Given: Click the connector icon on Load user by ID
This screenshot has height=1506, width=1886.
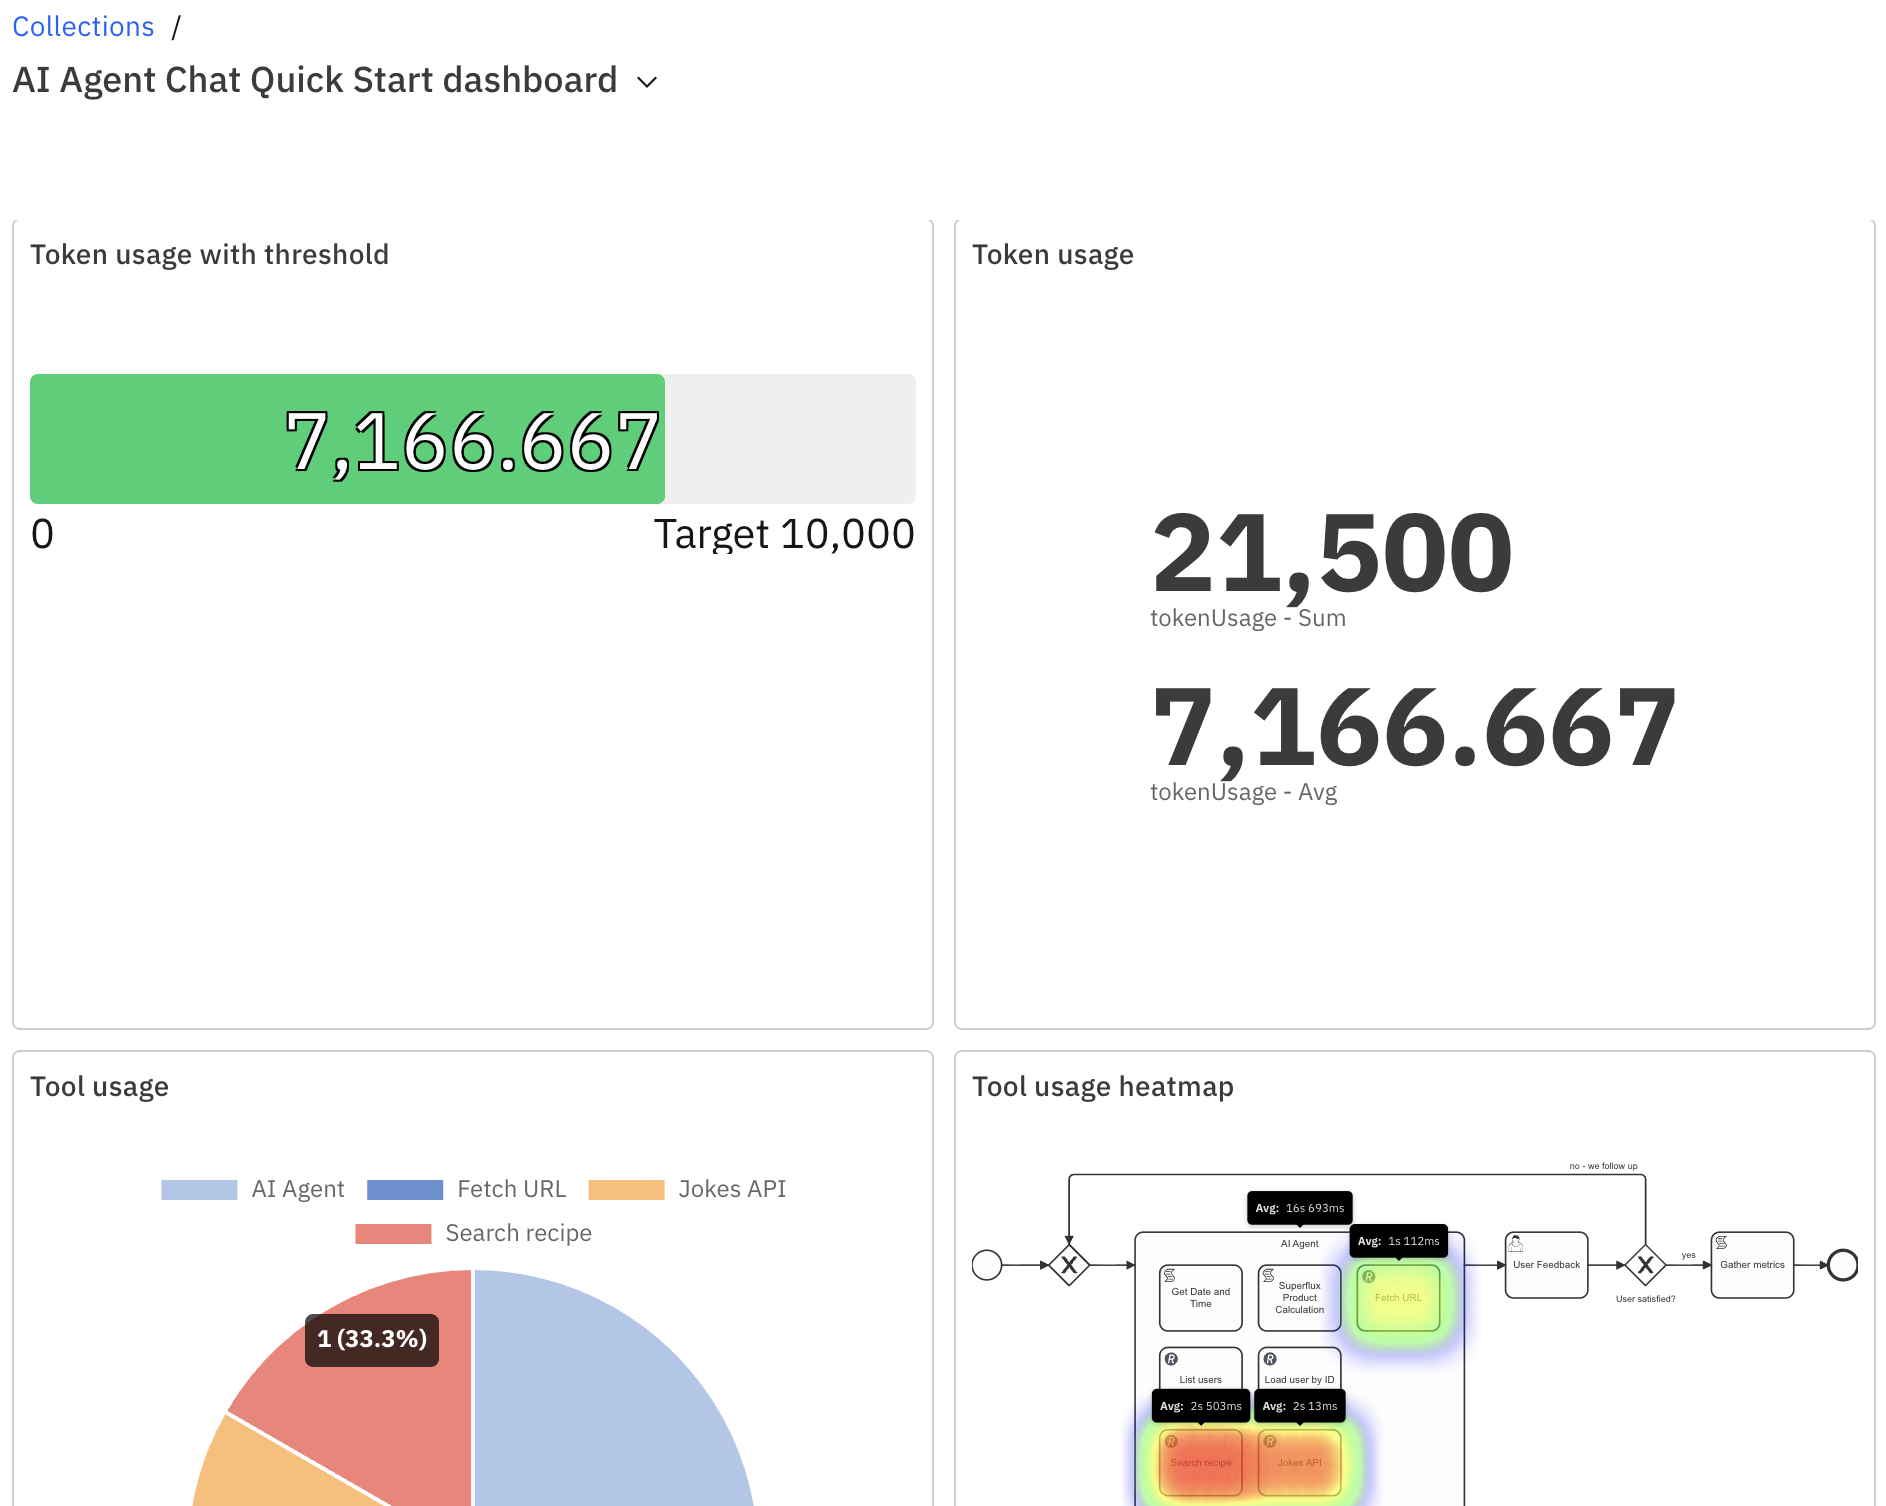Looking at the screenshot, I should pos(1270,1359).
